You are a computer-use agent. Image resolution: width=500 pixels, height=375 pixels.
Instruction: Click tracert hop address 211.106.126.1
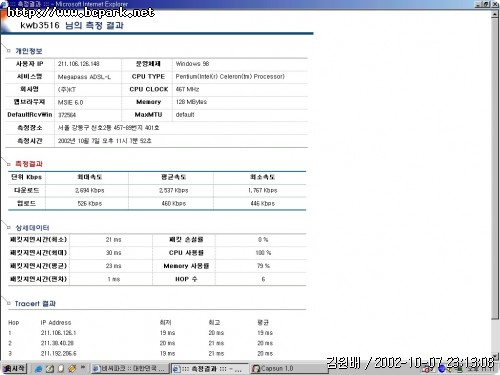click(58, 333)
